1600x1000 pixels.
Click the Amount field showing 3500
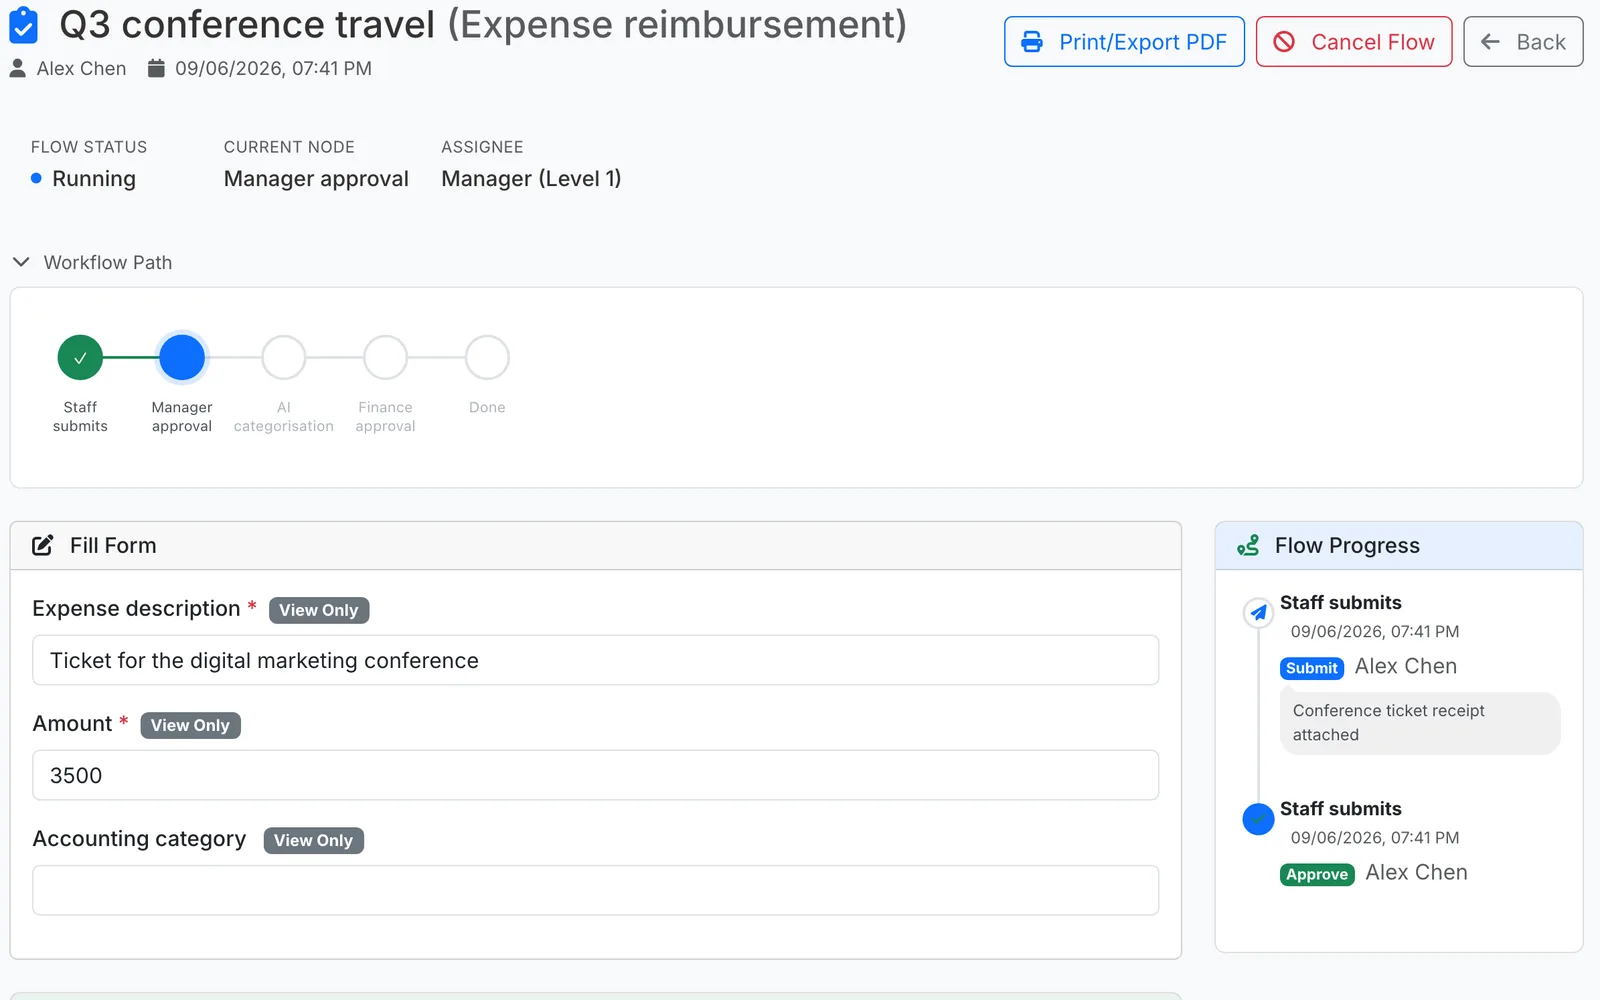click(596, 775)
